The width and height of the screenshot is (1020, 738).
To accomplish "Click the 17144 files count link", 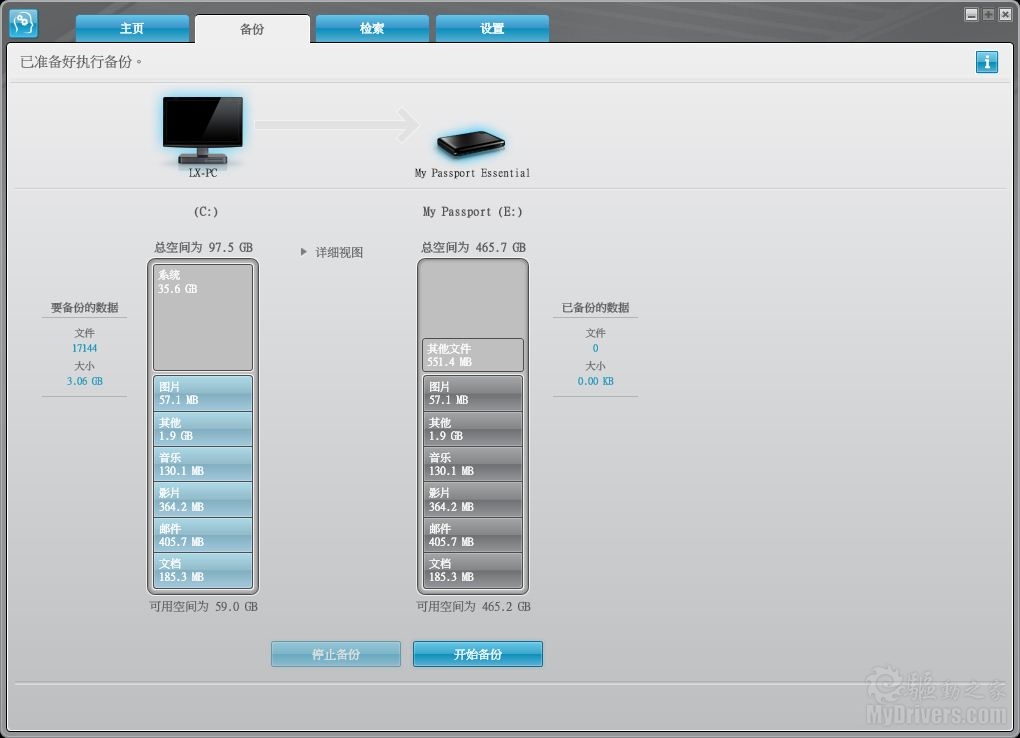I will click(84, 348).
